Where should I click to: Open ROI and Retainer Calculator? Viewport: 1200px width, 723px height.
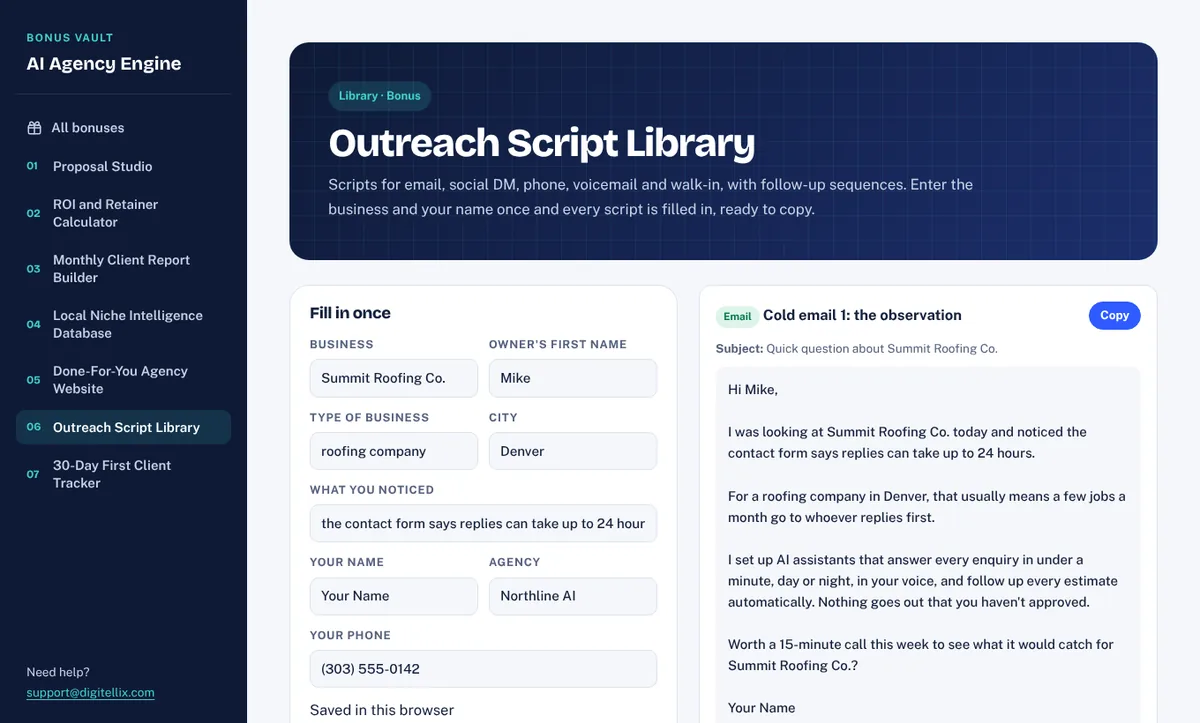pos(123,213)
